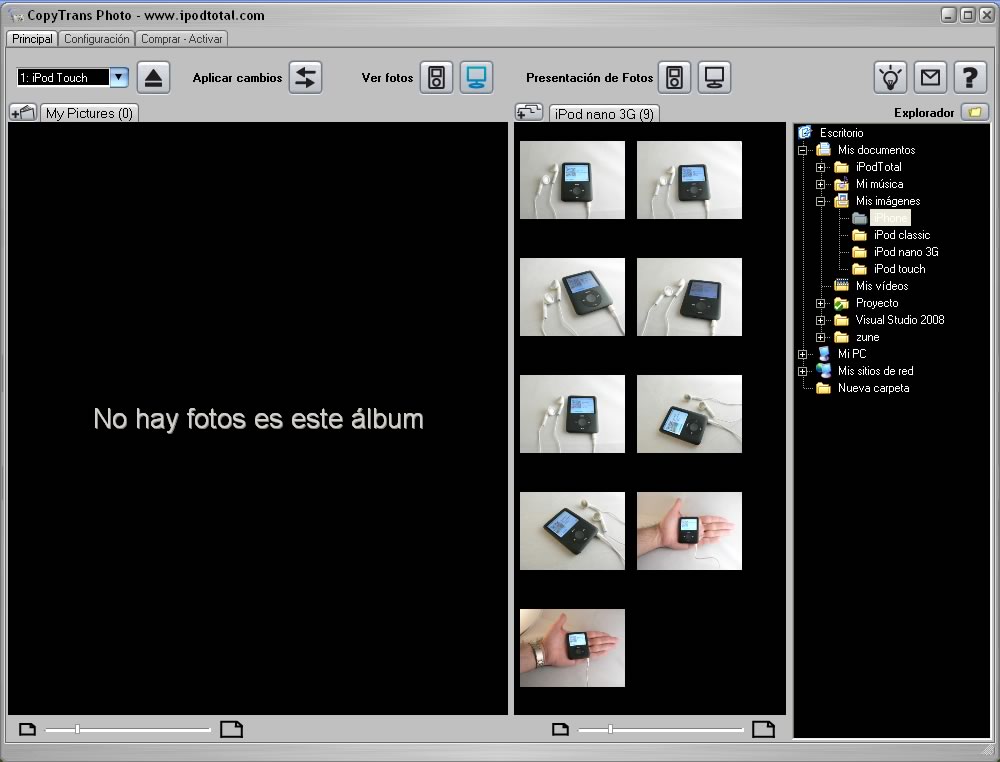
Task: Expand the iPodTotal folder node
Action: point(820,167)
